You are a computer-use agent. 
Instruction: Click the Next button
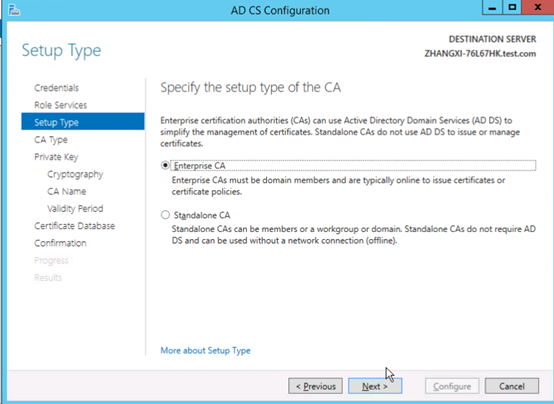[x=375, y=386]
